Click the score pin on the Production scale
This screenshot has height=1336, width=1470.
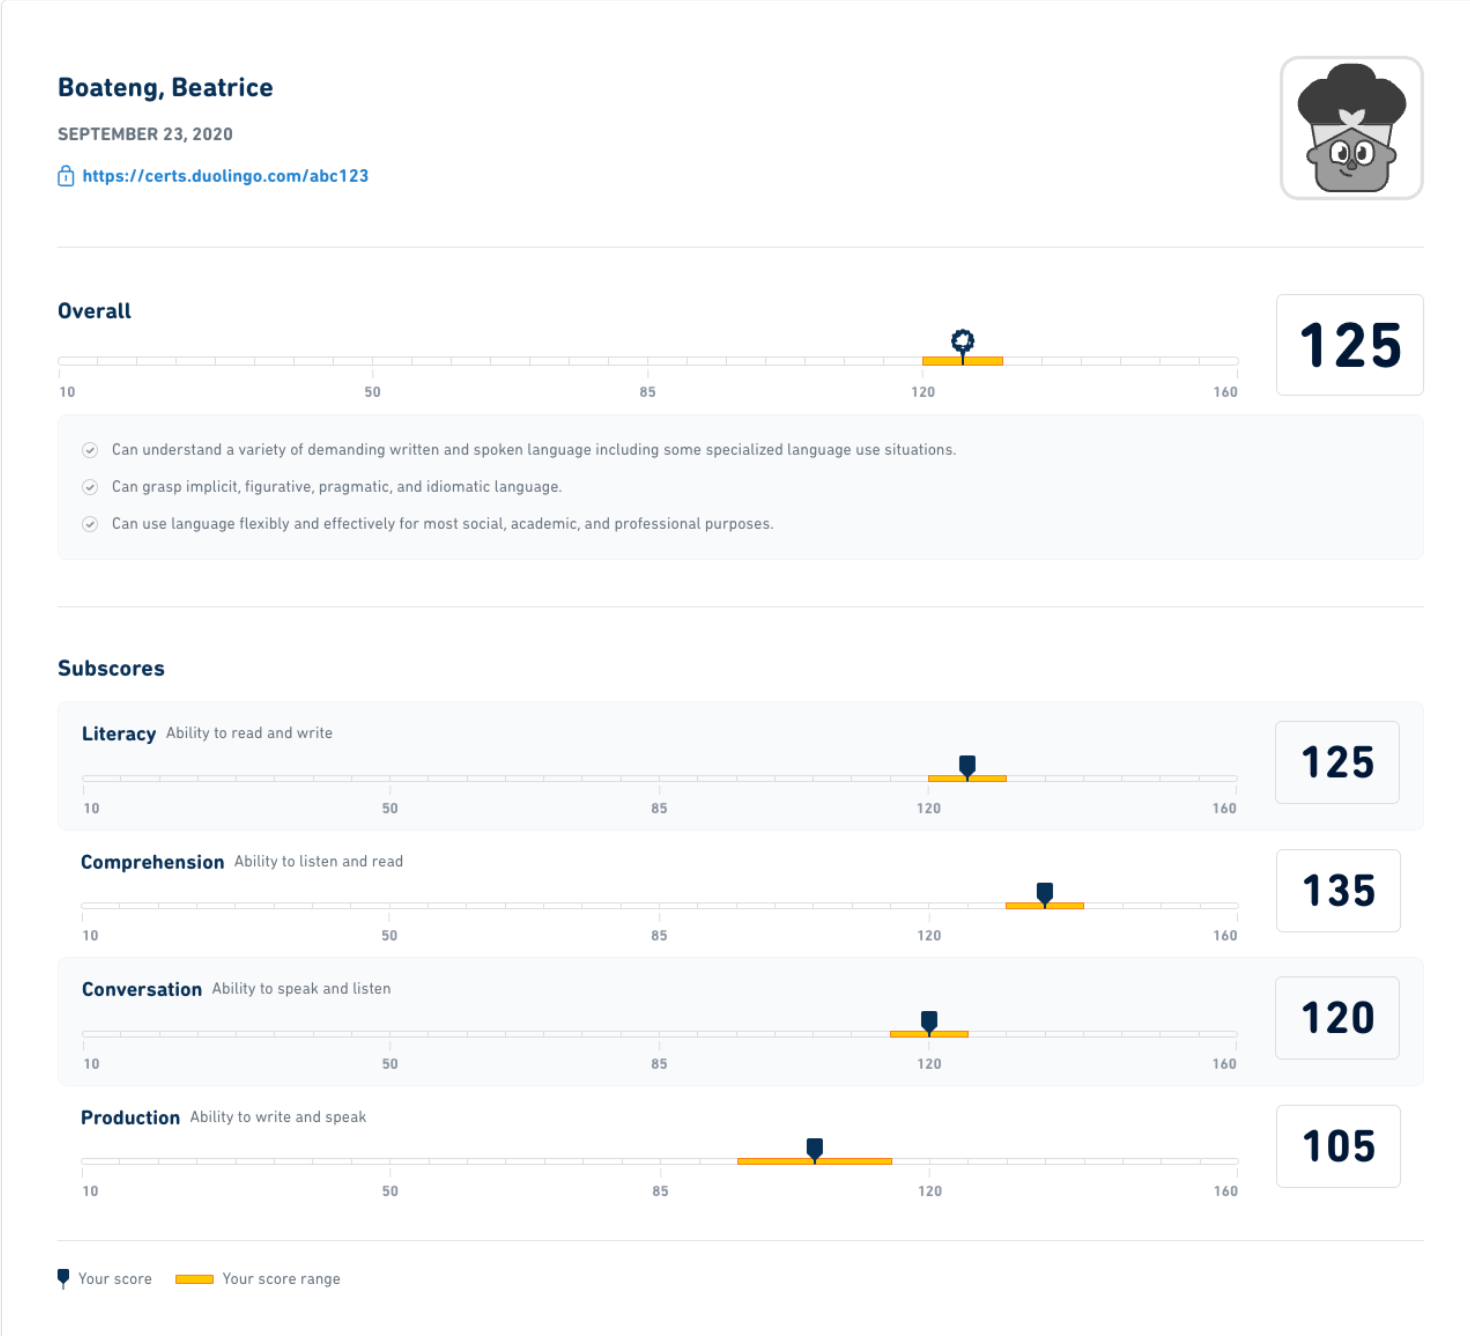pyautogui.click(x=815, y=1149)
